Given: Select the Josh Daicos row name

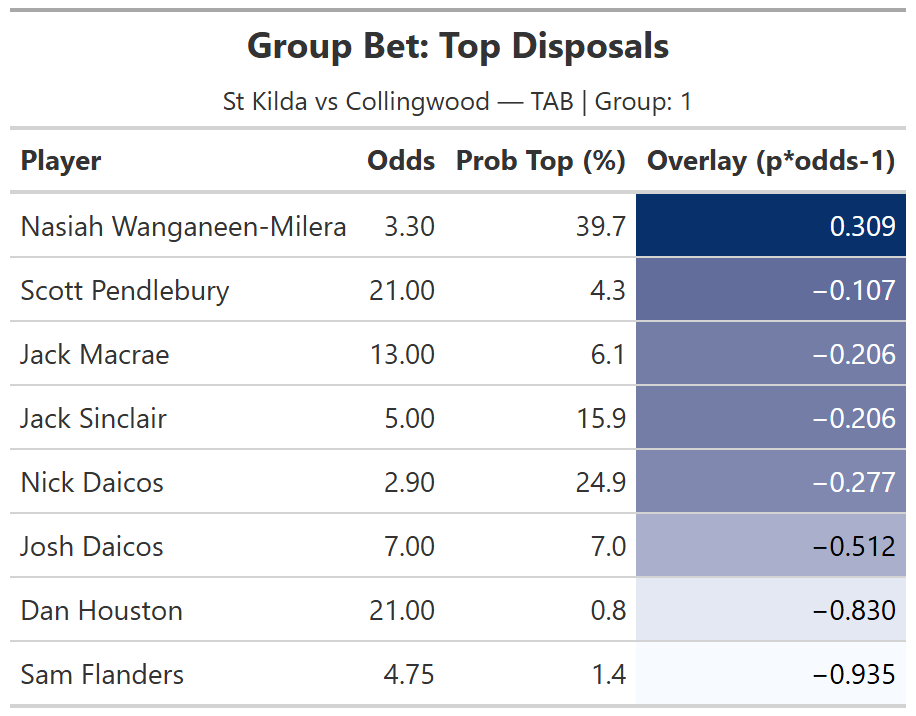Looking at the screenshot, I should tap(92, 547).
